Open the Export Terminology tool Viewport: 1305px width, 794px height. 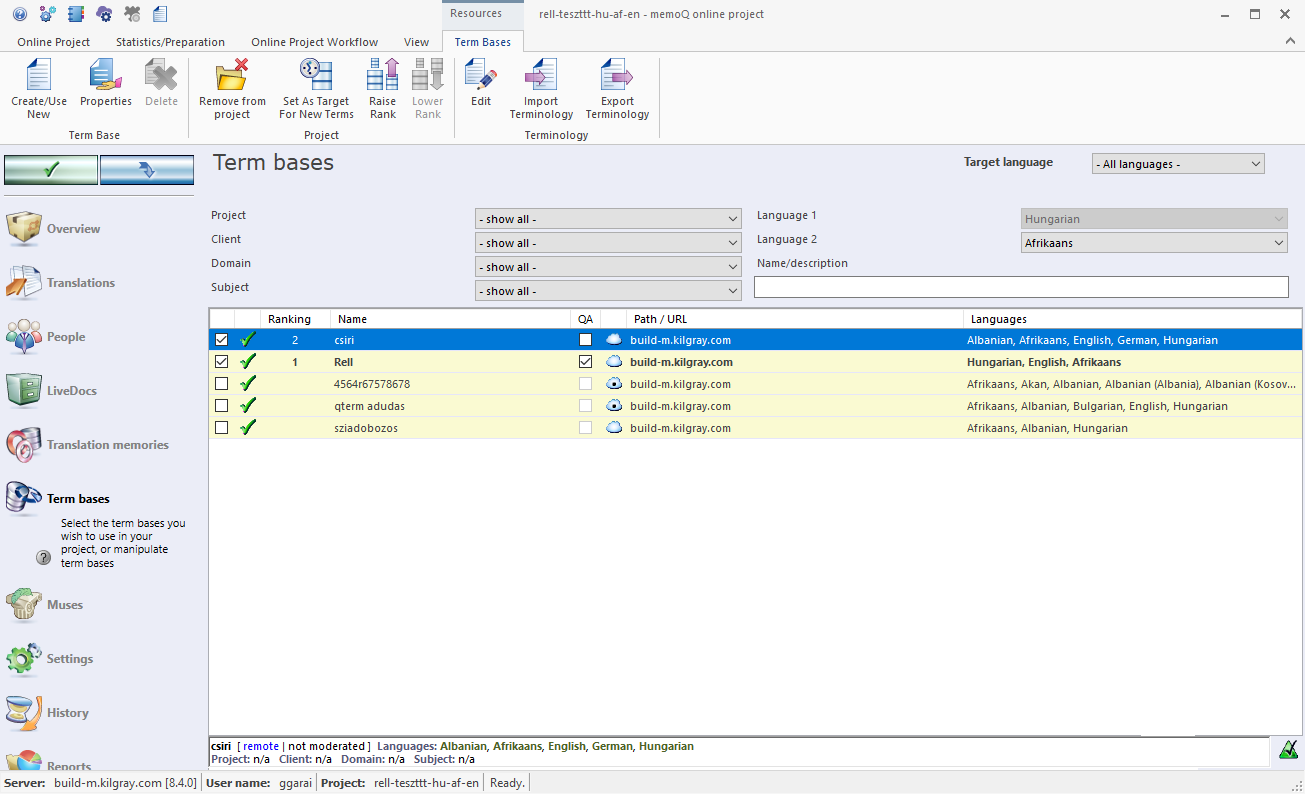(617, 88)
